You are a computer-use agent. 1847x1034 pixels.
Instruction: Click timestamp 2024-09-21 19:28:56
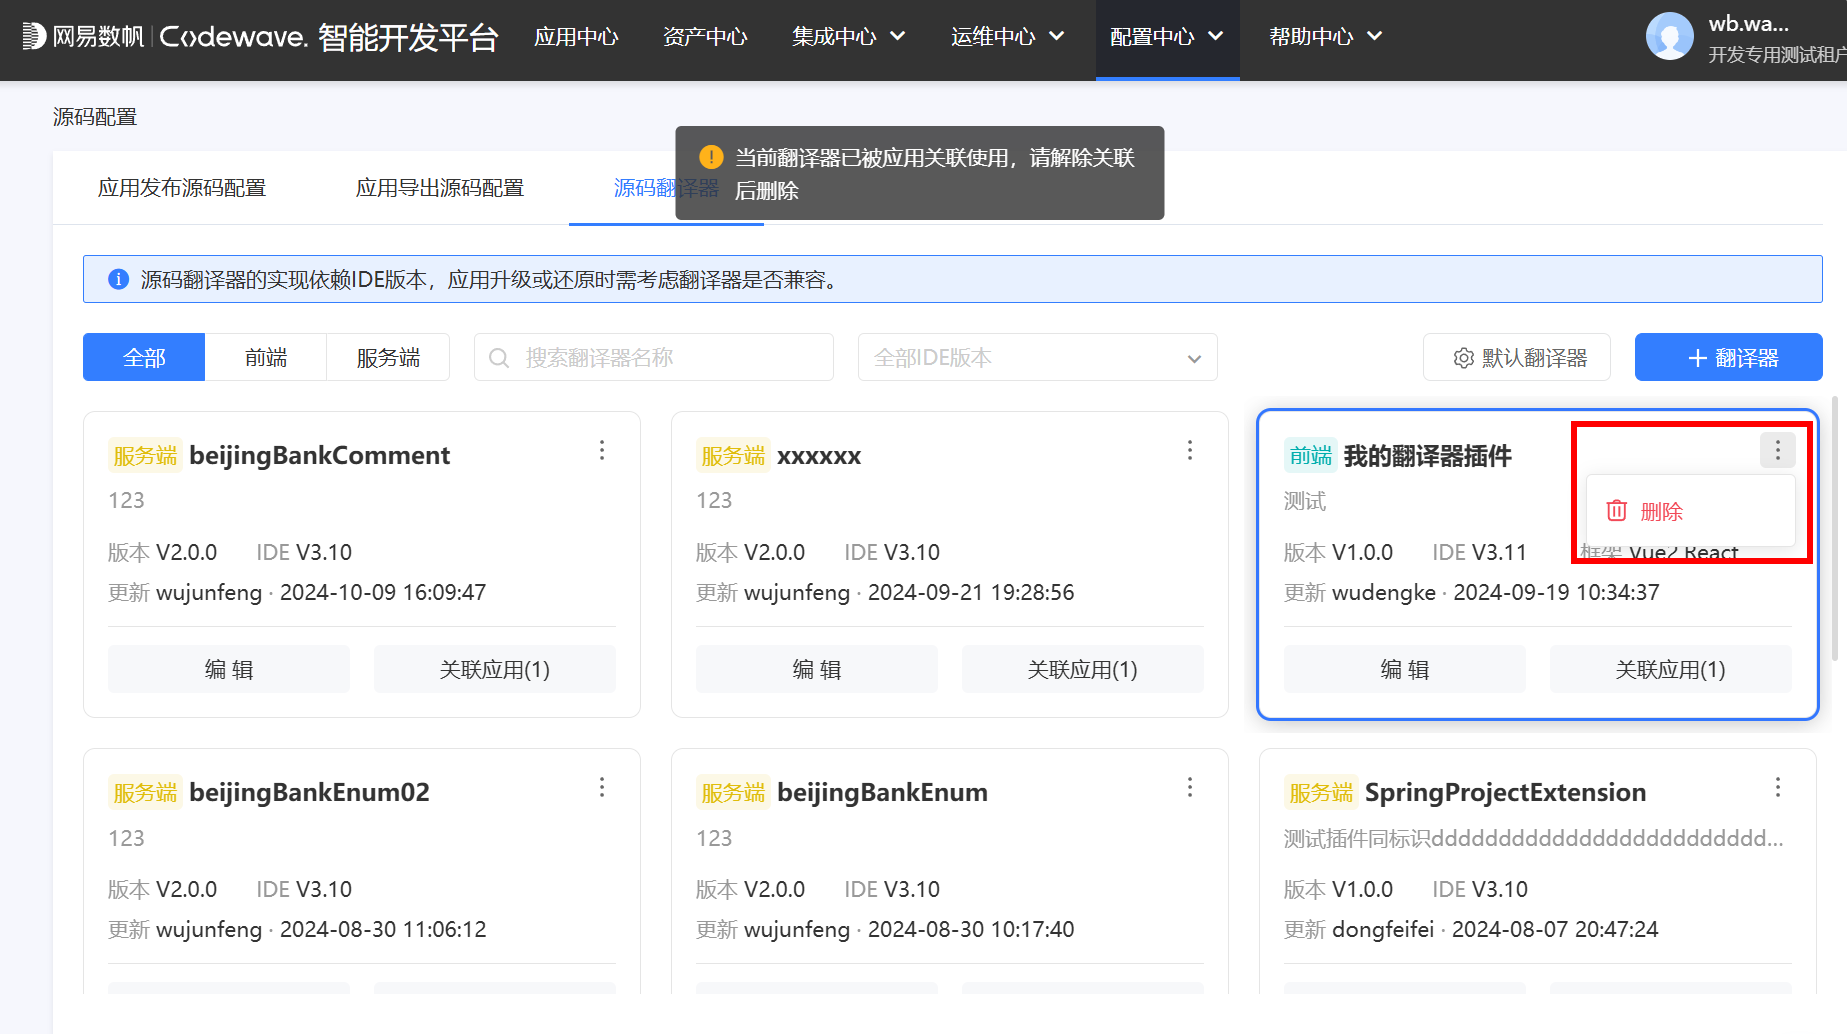pyautogui.click(x=971, y=592)
